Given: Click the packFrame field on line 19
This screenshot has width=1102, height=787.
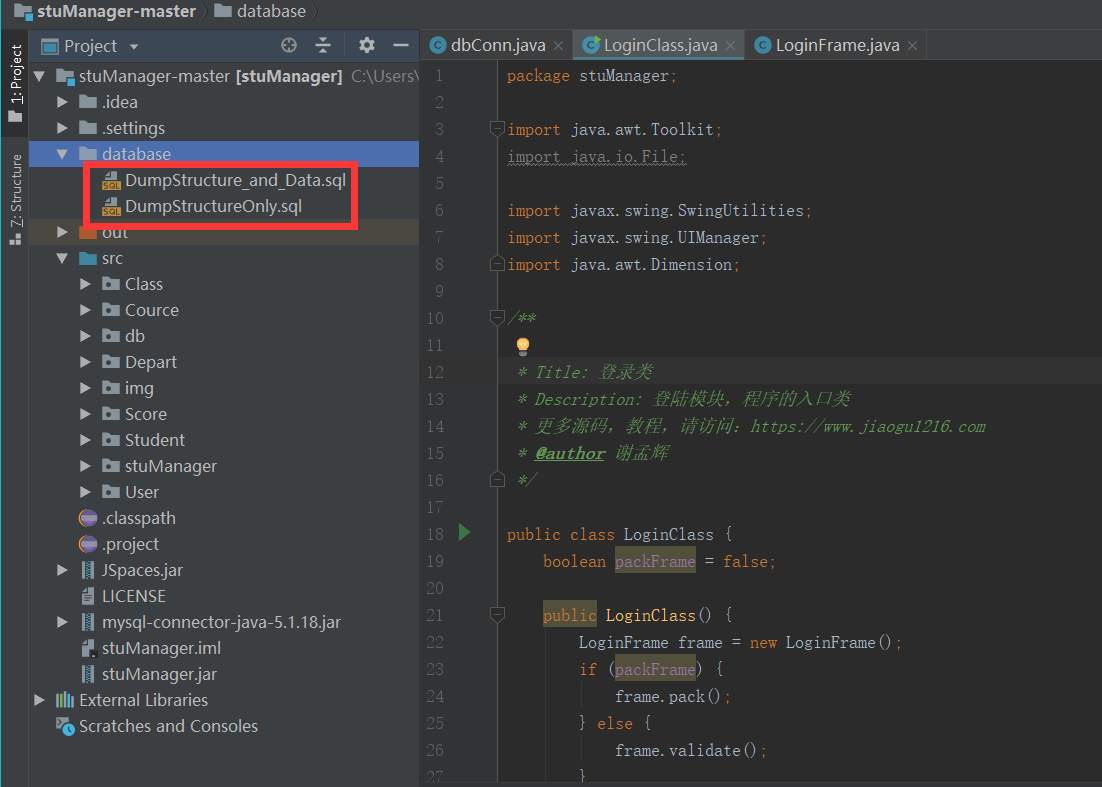Looking at the screenshot, I should (x=655, y=561).
